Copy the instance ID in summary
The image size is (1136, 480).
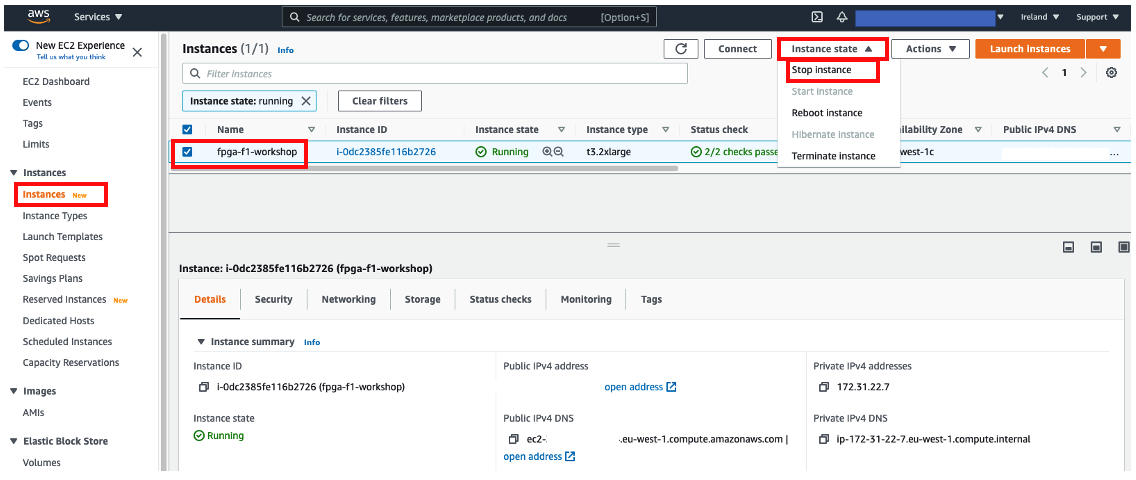tap(203, 387)
